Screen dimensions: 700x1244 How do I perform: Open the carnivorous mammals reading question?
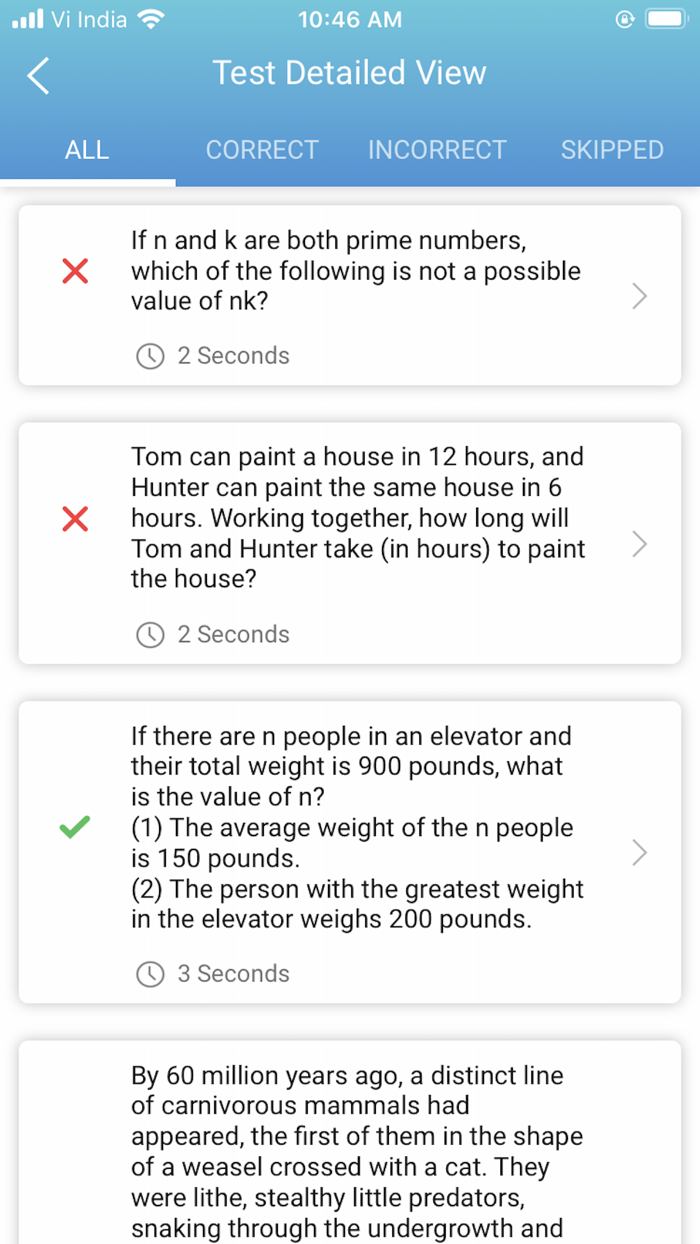coord(350,1140)
